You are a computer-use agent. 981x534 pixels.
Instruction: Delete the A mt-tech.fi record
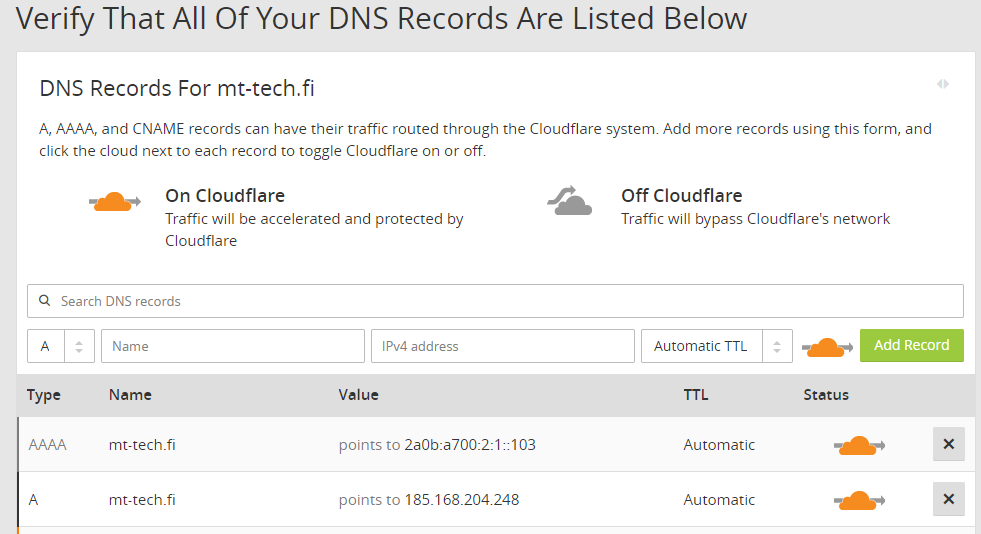point(948,499)
